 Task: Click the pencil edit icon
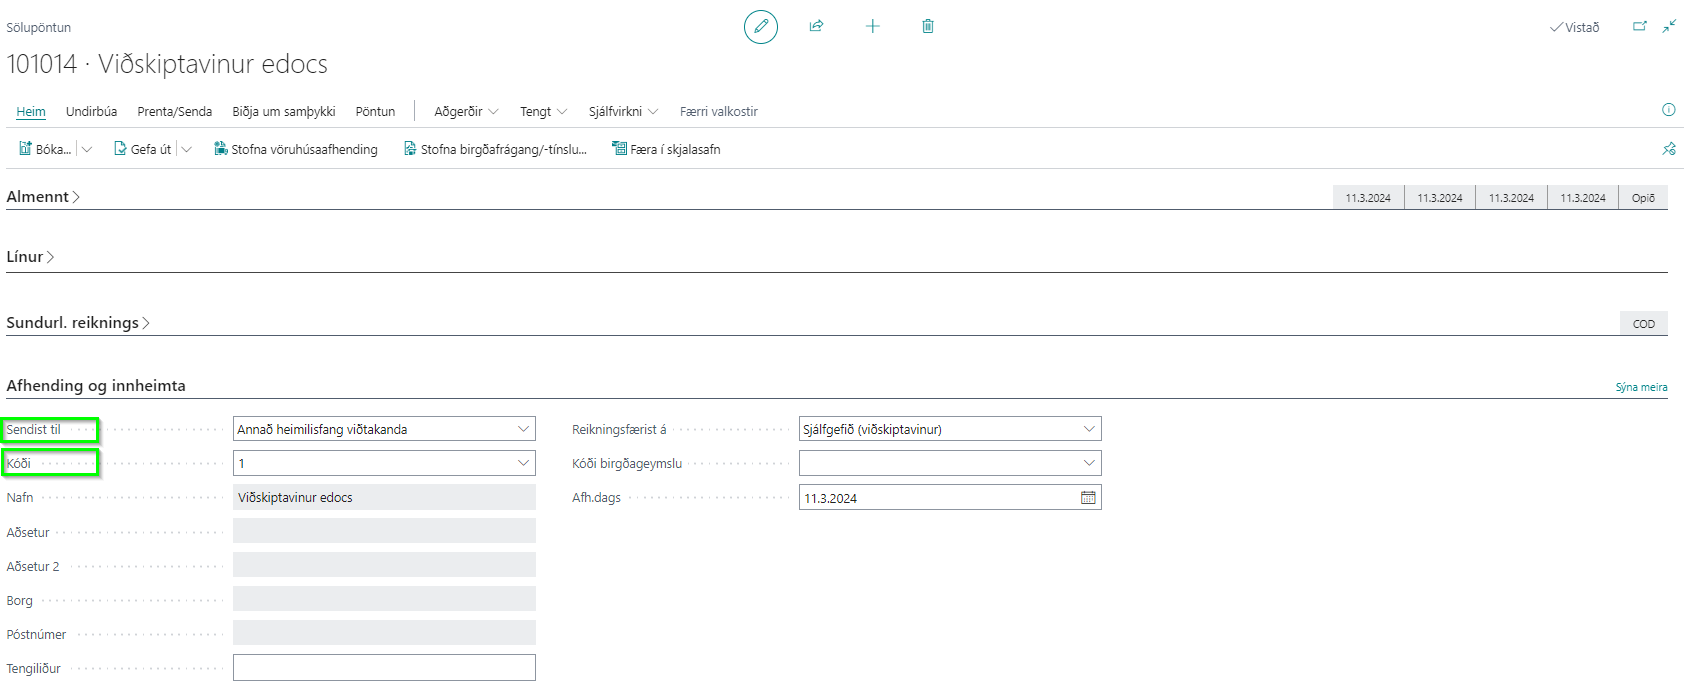(760, 27)
